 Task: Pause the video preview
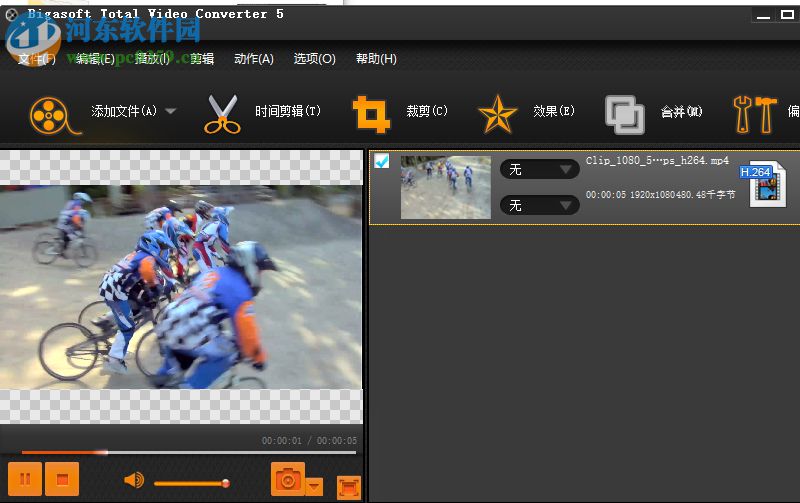coord(25,479)
